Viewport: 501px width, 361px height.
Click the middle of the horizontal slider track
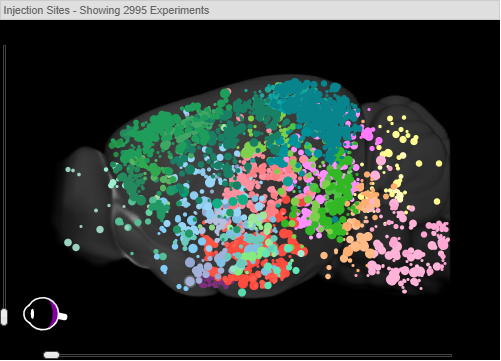click(248, 355)
